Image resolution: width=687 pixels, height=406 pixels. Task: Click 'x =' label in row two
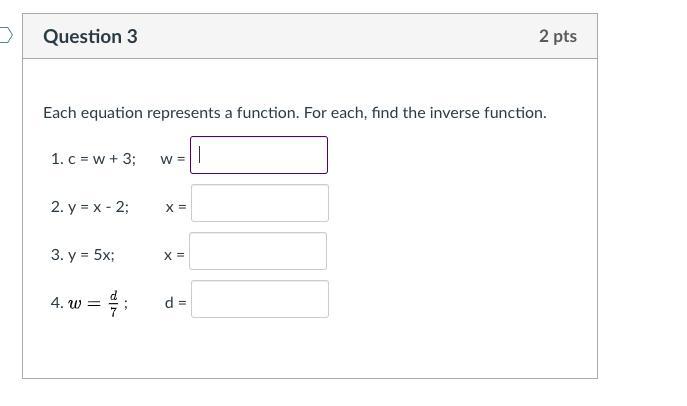coord(175,207)
